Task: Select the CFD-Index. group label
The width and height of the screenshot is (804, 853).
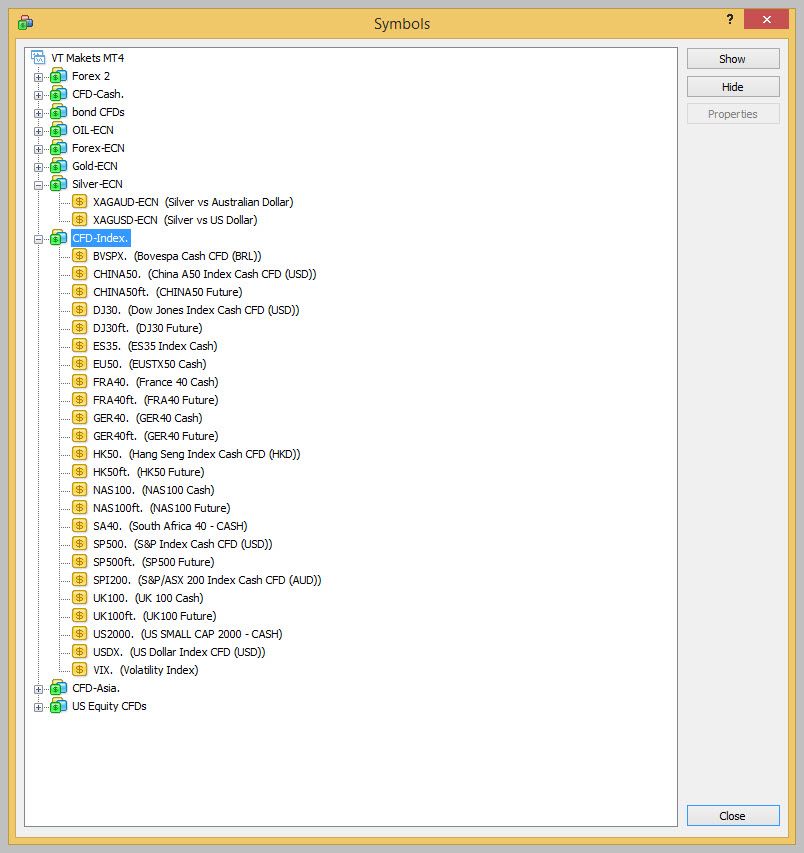Action: pos(101,238)
